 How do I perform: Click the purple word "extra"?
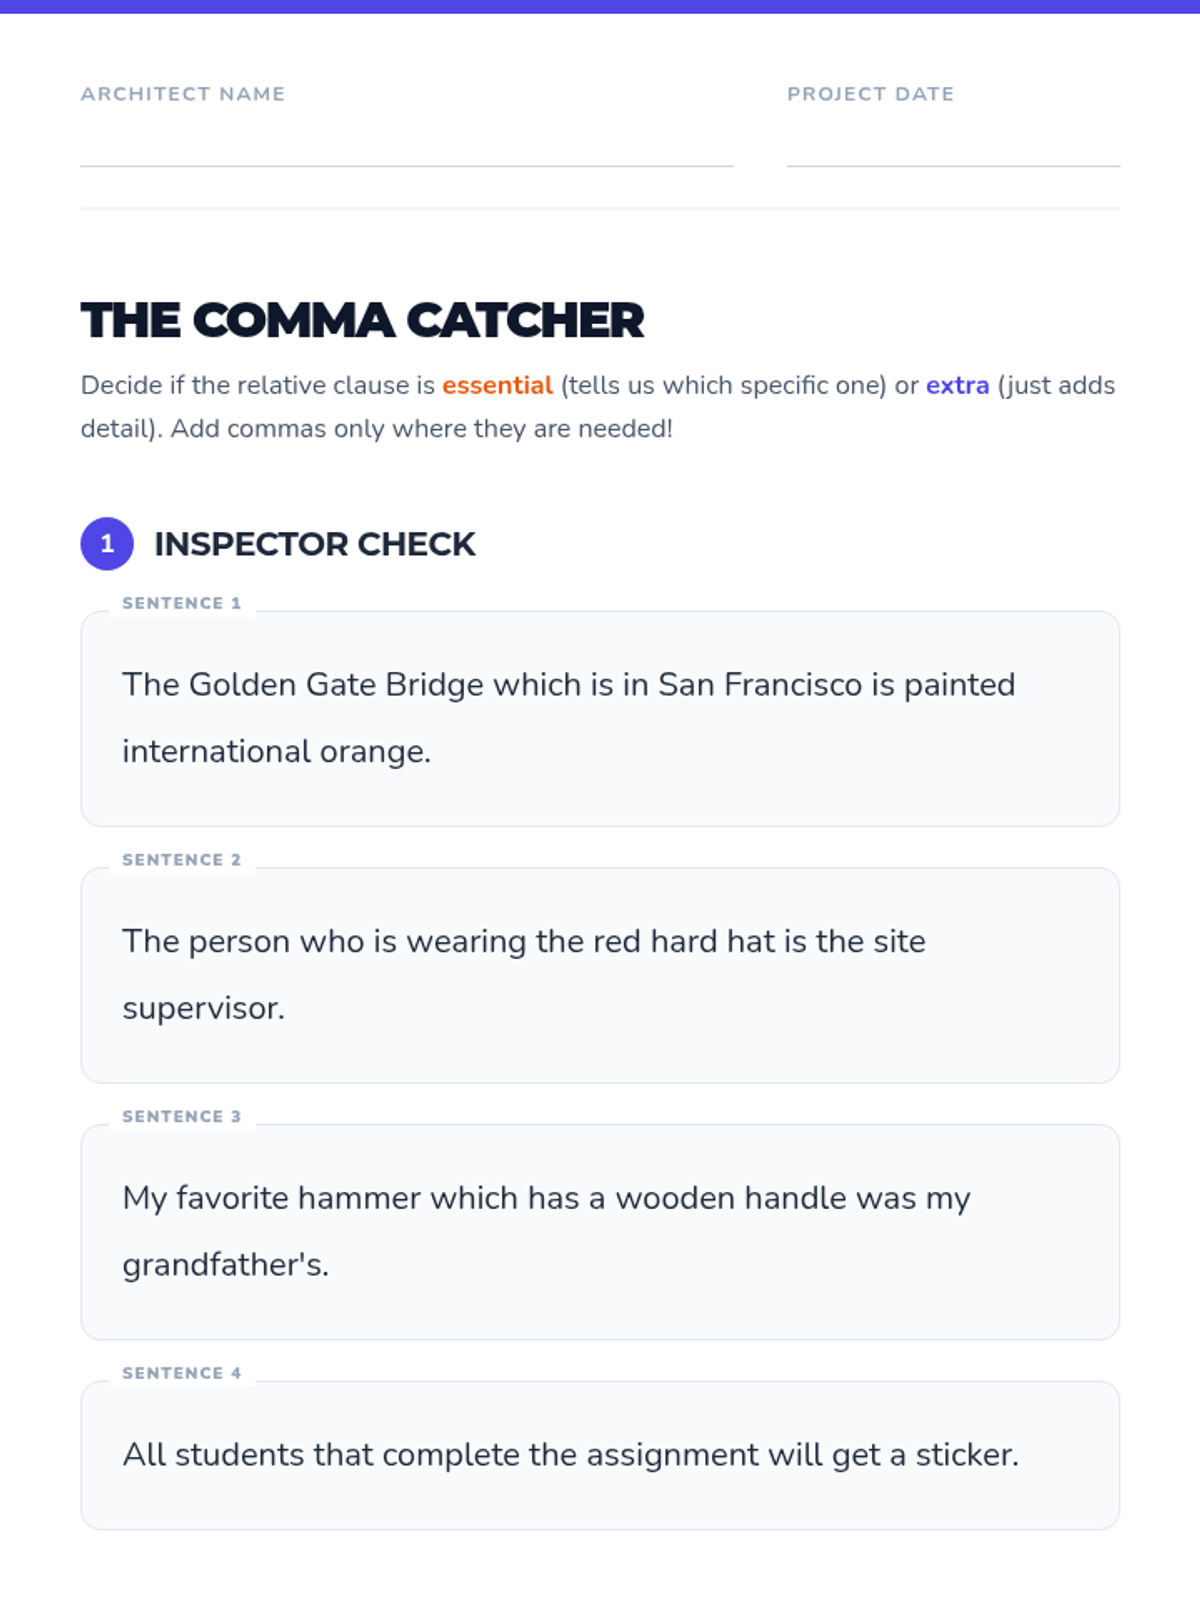pyautogui.click(x=957, y=386)
